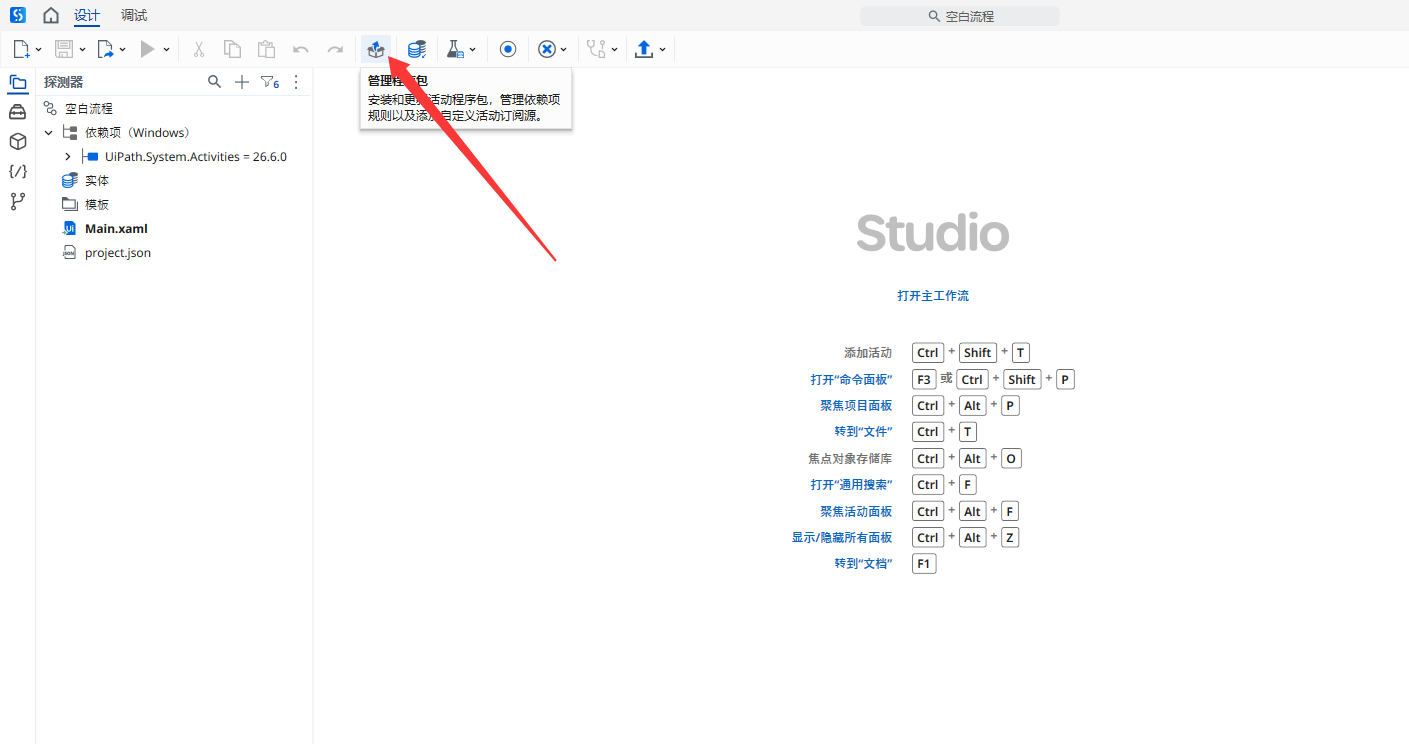Click the 添加活动 shortcut label

(868, 353)
